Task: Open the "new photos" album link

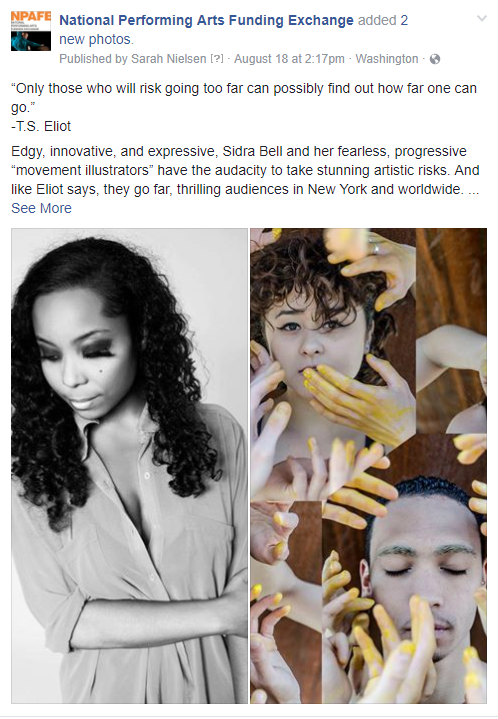Action: (x=95, y=39)
